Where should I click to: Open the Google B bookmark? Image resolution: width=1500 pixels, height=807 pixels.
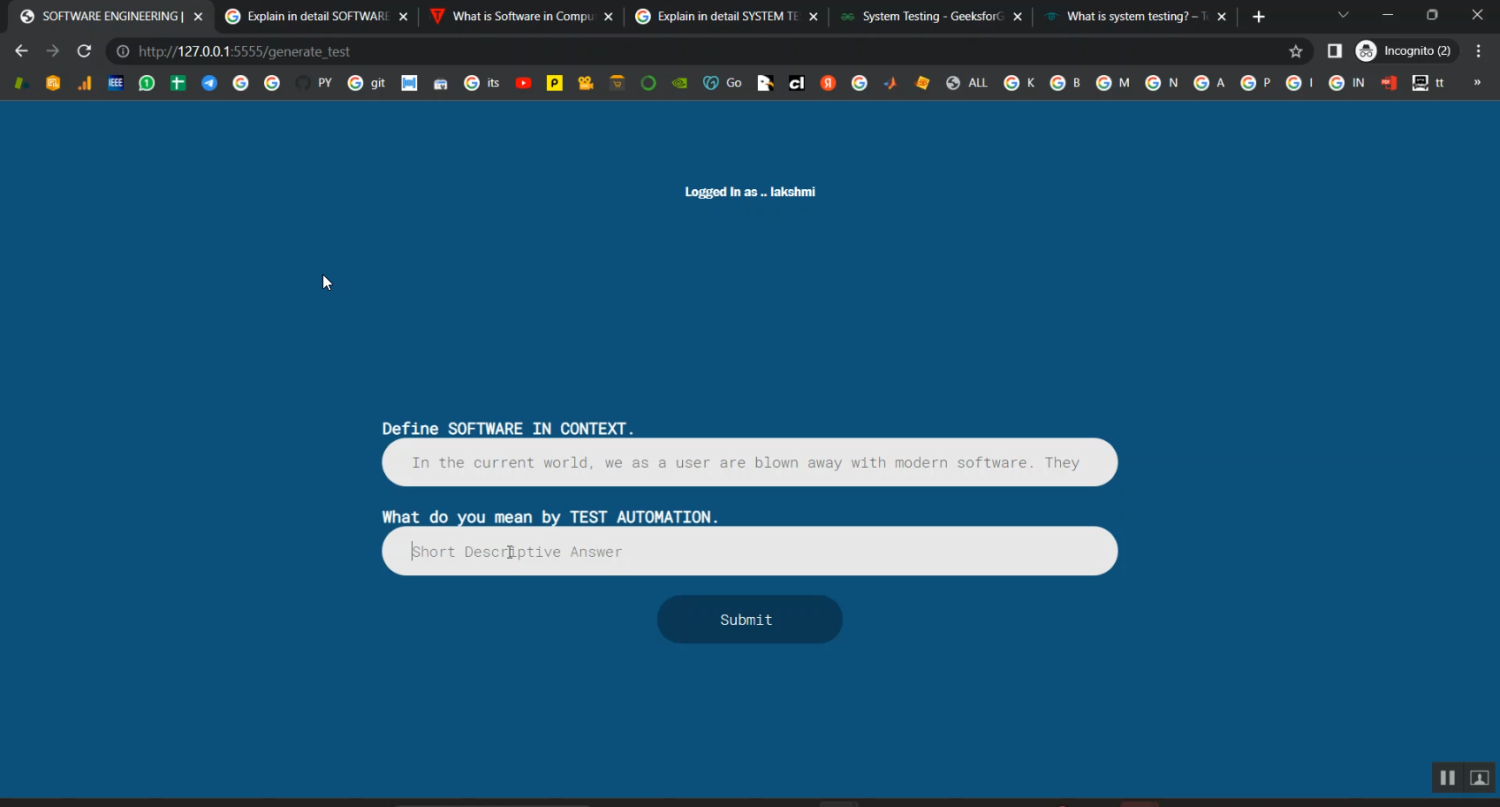(x=1066, y=83)
